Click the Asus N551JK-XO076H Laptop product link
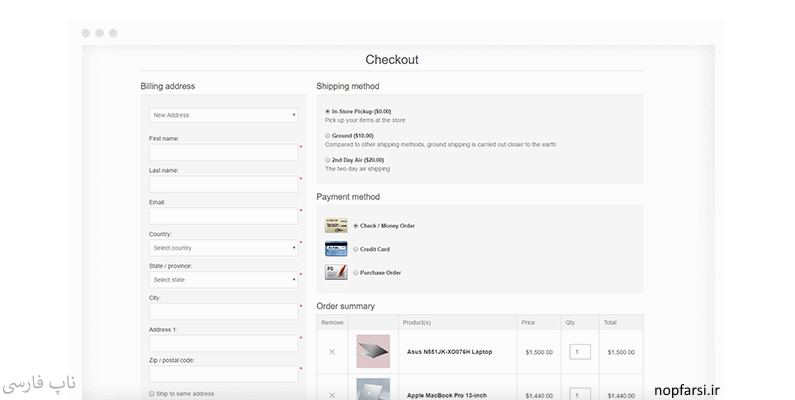 [449, 352]
